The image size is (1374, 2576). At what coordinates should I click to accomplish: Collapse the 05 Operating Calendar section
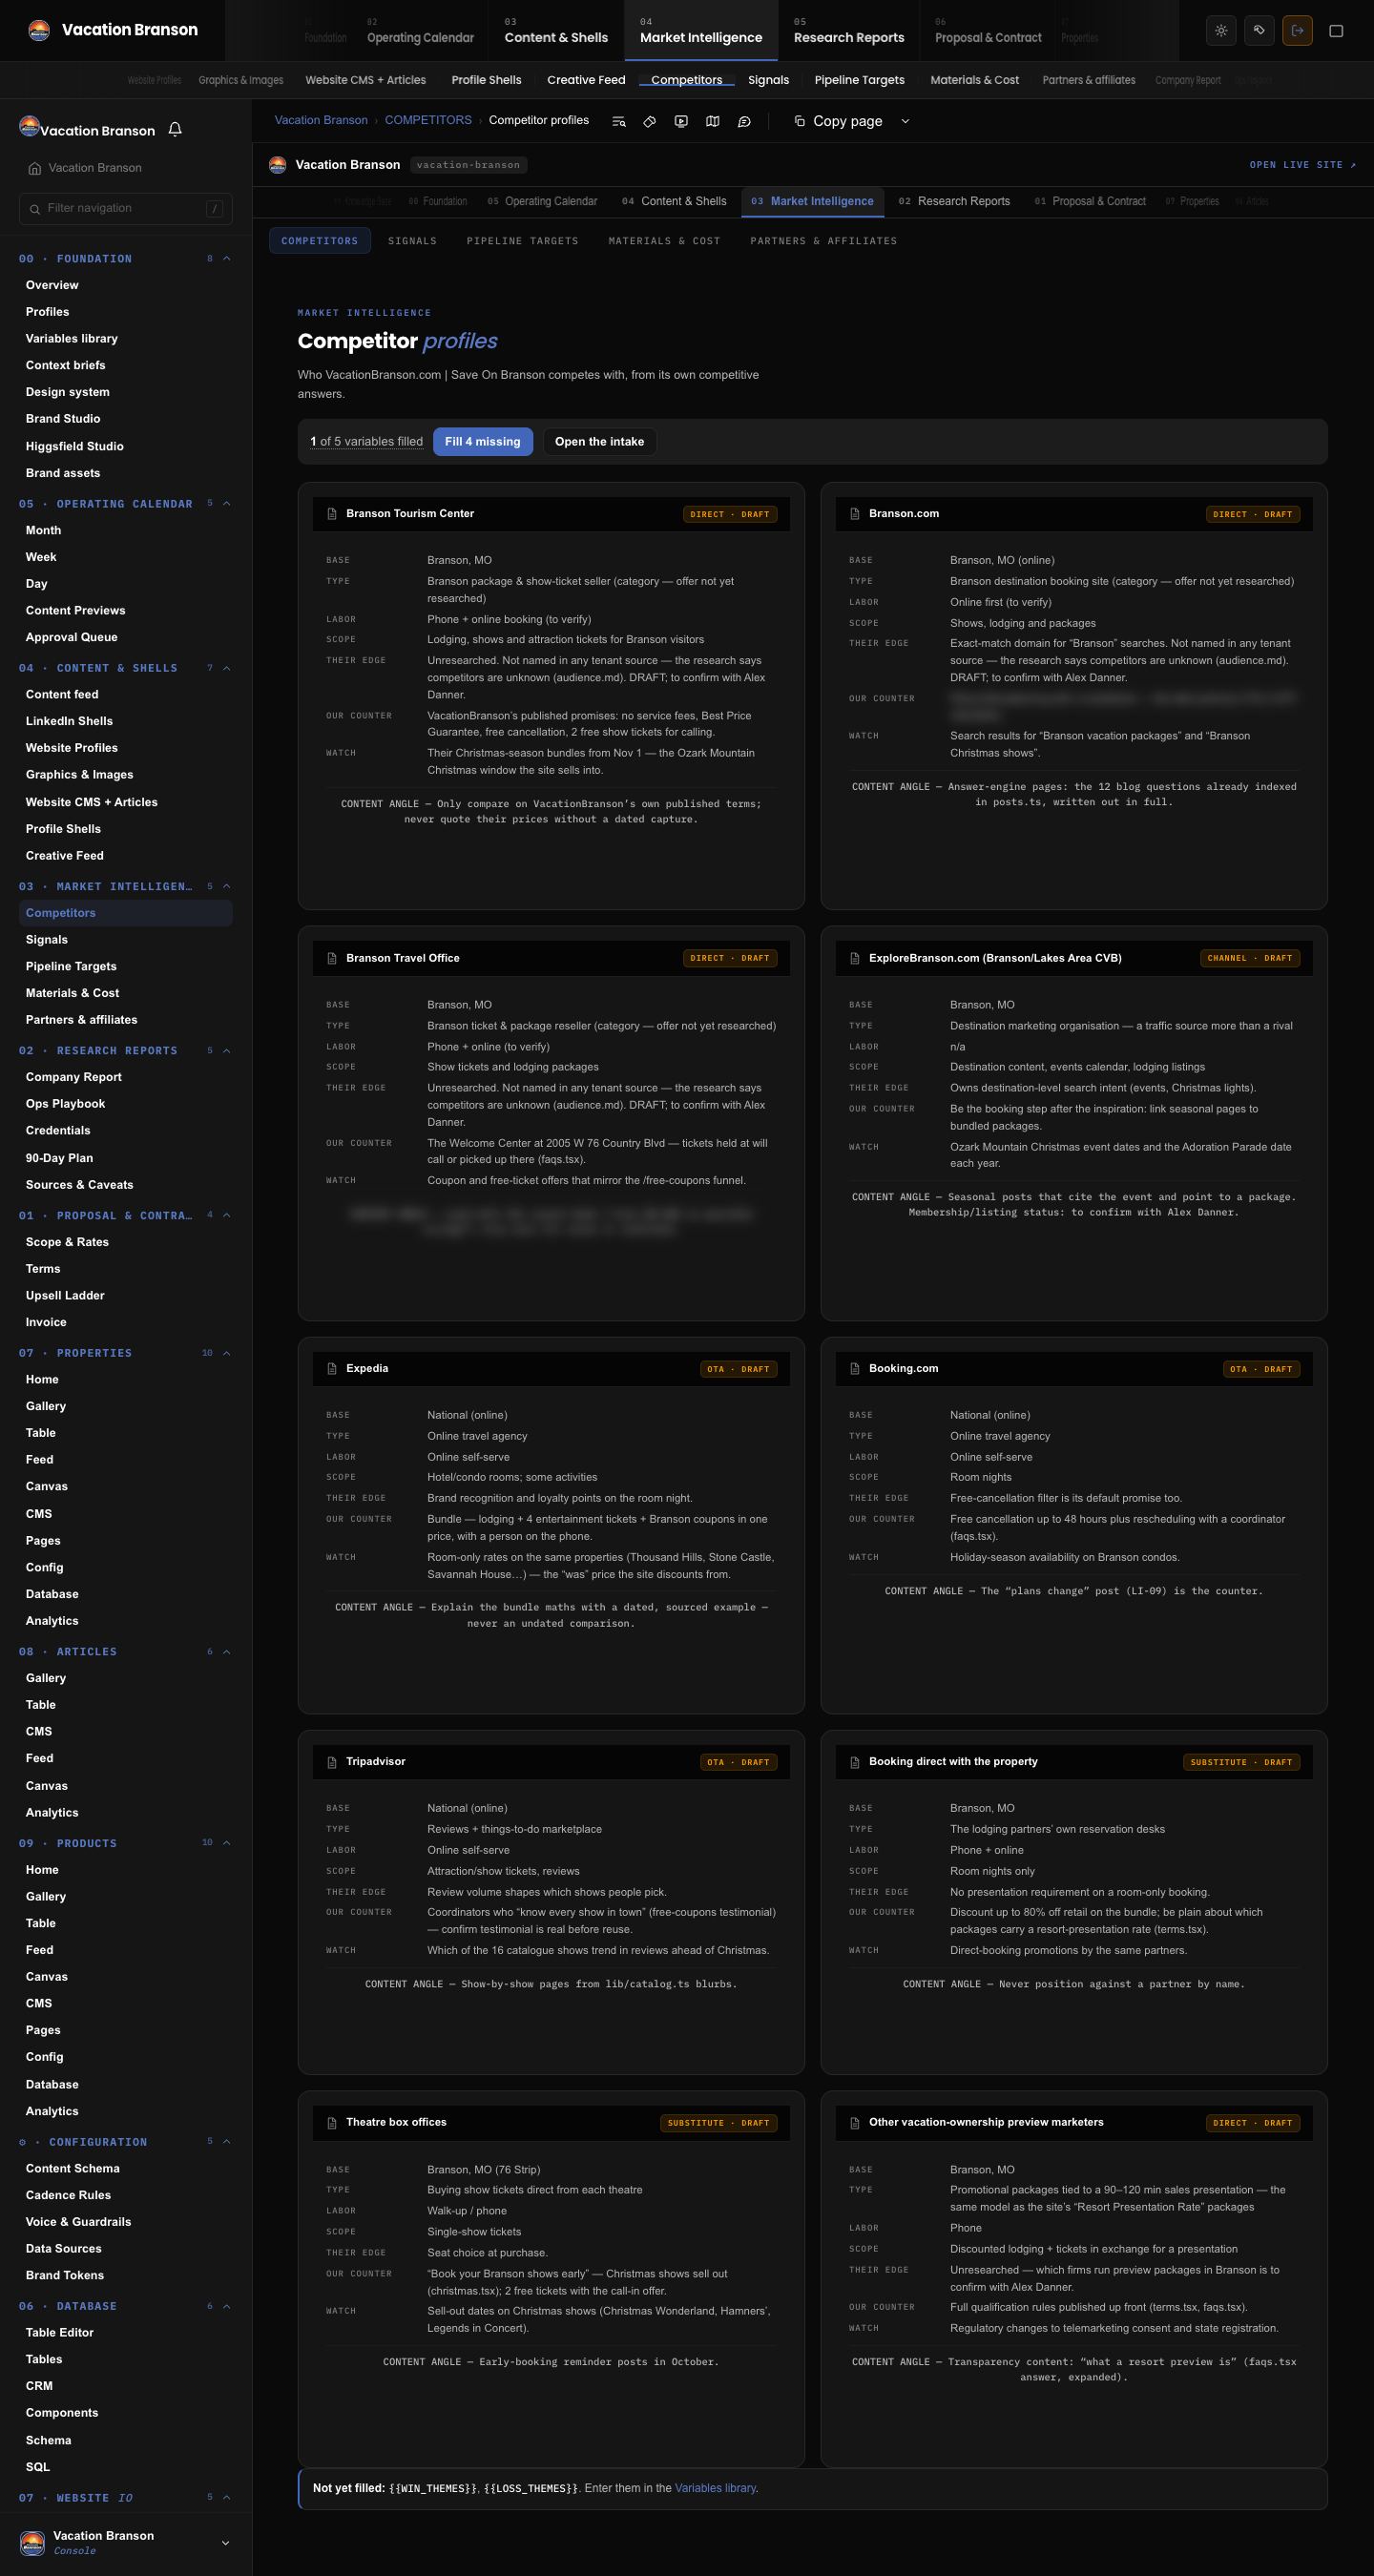tap(227, 504)
